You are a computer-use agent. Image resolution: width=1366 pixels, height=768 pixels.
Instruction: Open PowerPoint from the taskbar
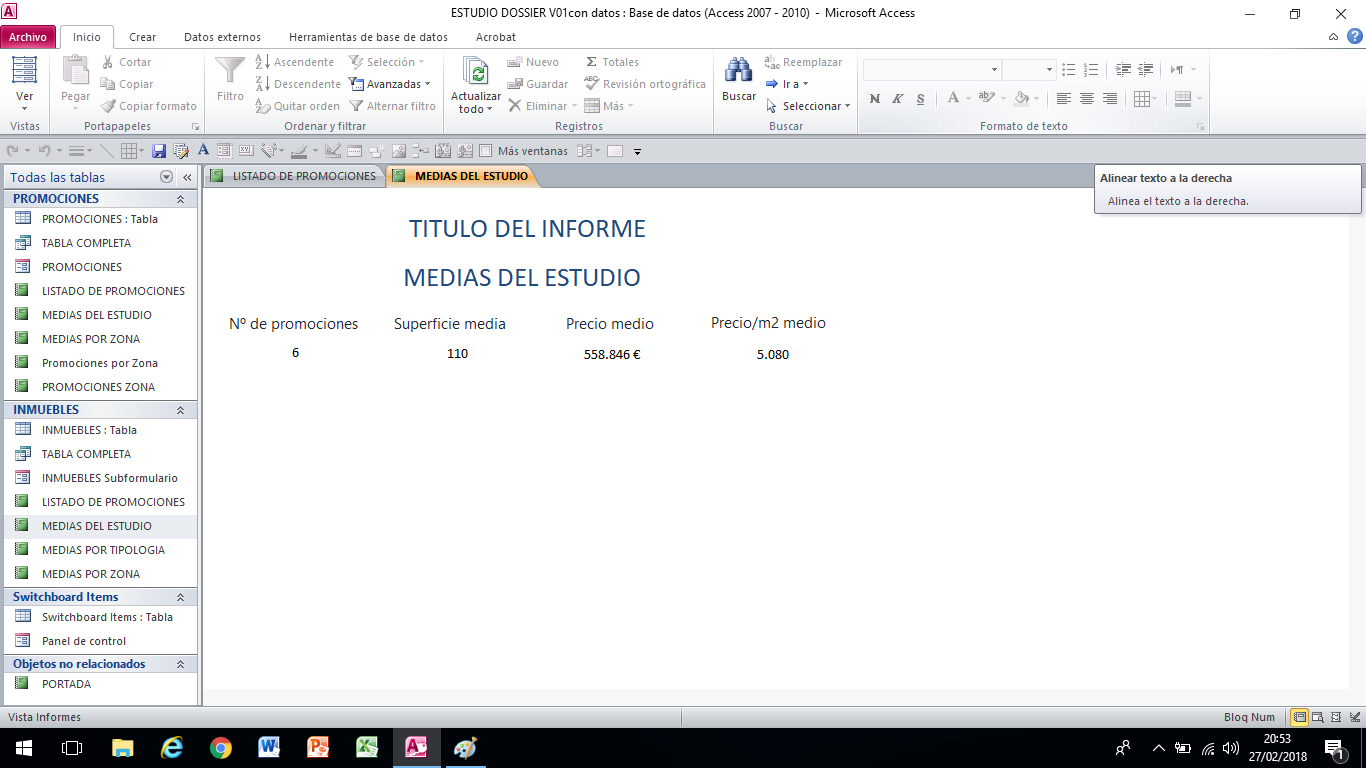pos(318,747)
